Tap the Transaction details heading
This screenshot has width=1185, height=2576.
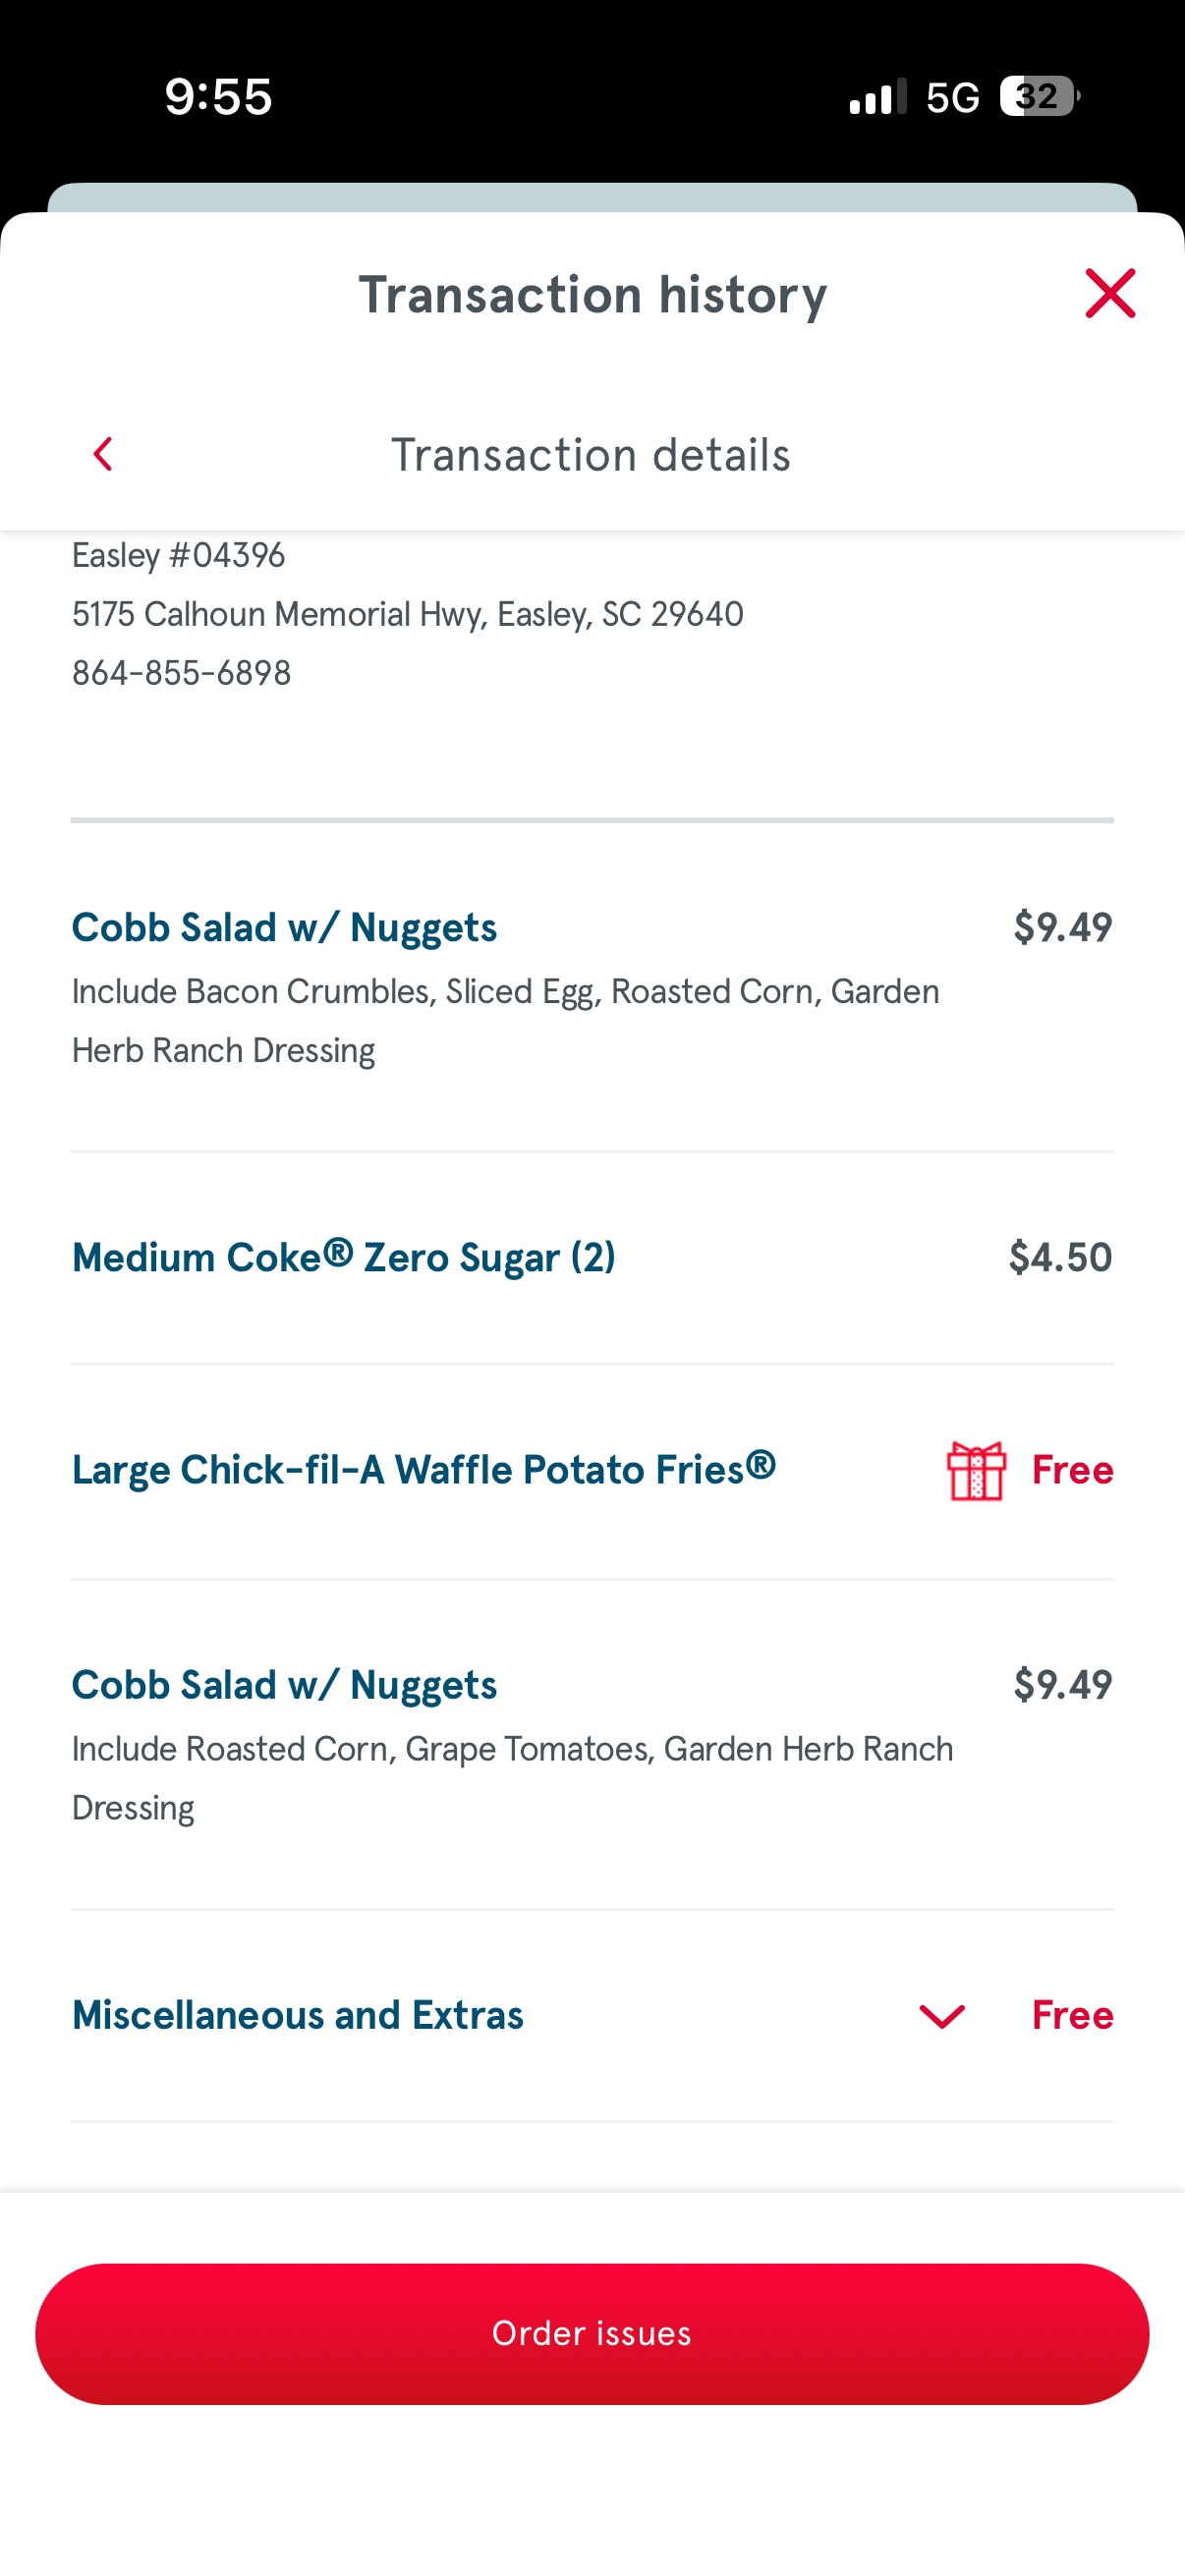591,455
